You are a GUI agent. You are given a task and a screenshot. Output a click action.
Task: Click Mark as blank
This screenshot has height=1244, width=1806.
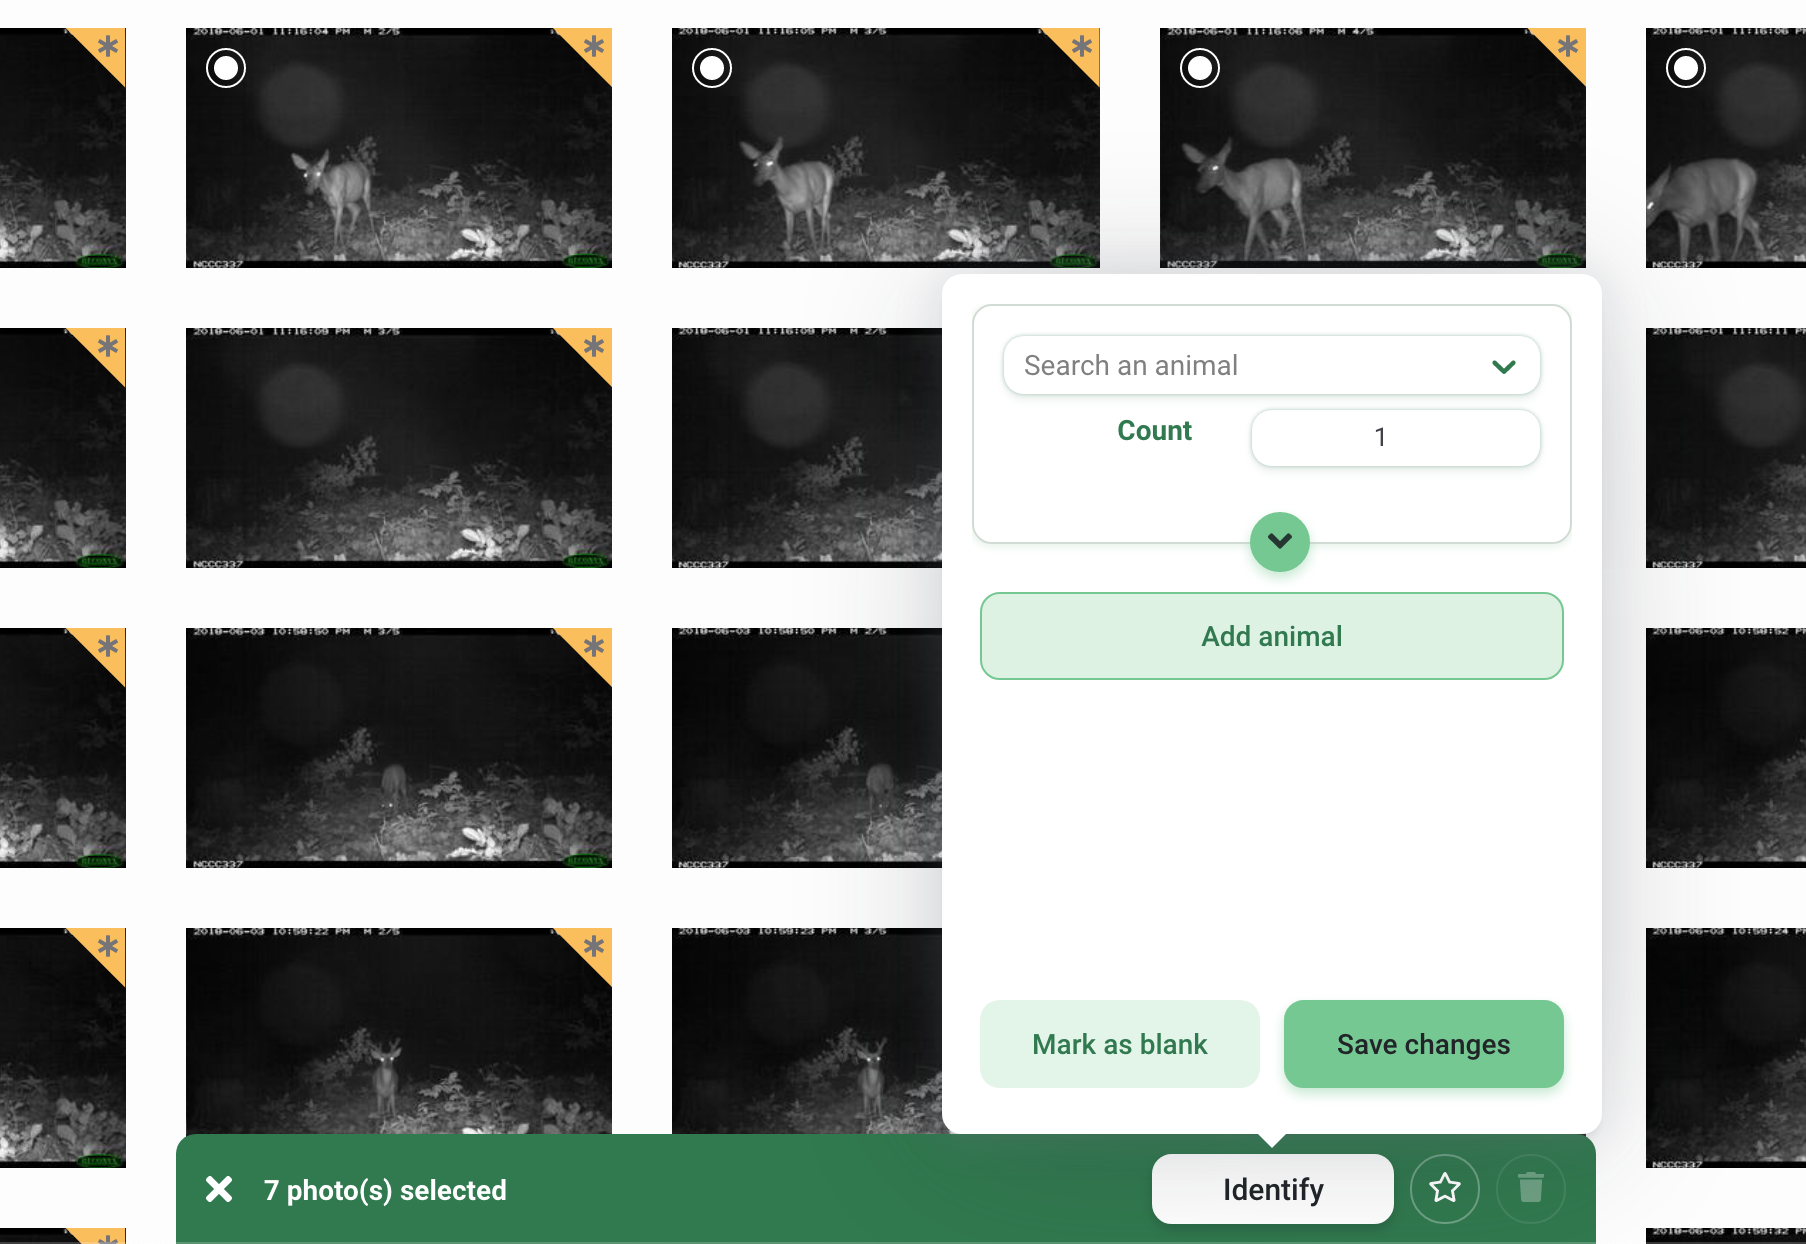(x=1120, y=1044)
